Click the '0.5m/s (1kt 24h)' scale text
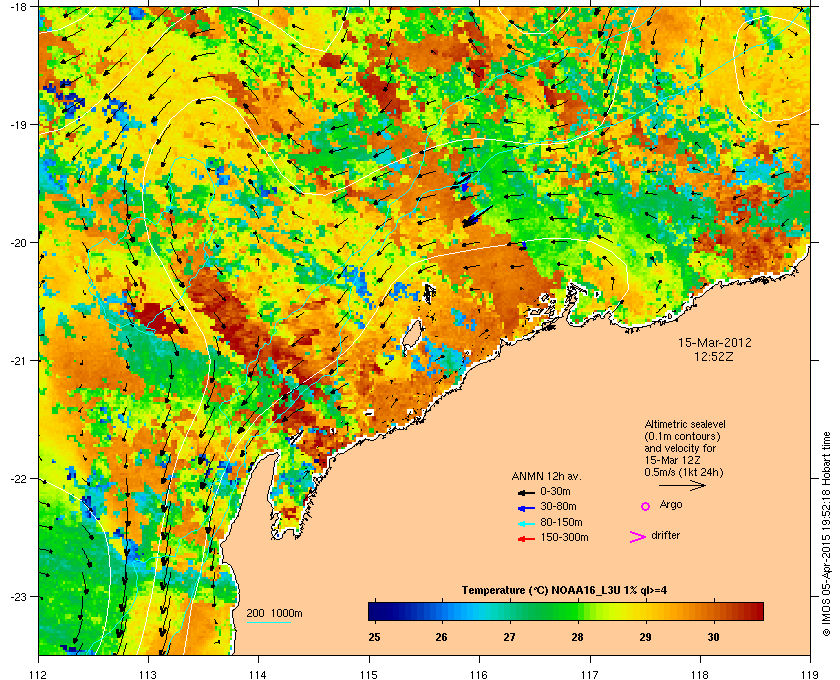 tap(684, 473)
